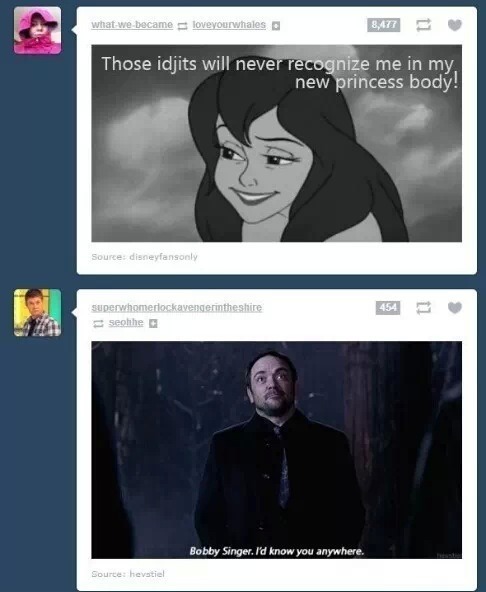Visit the what-we-became blog
Screen dimensions: 486x592
click(132, 25)
